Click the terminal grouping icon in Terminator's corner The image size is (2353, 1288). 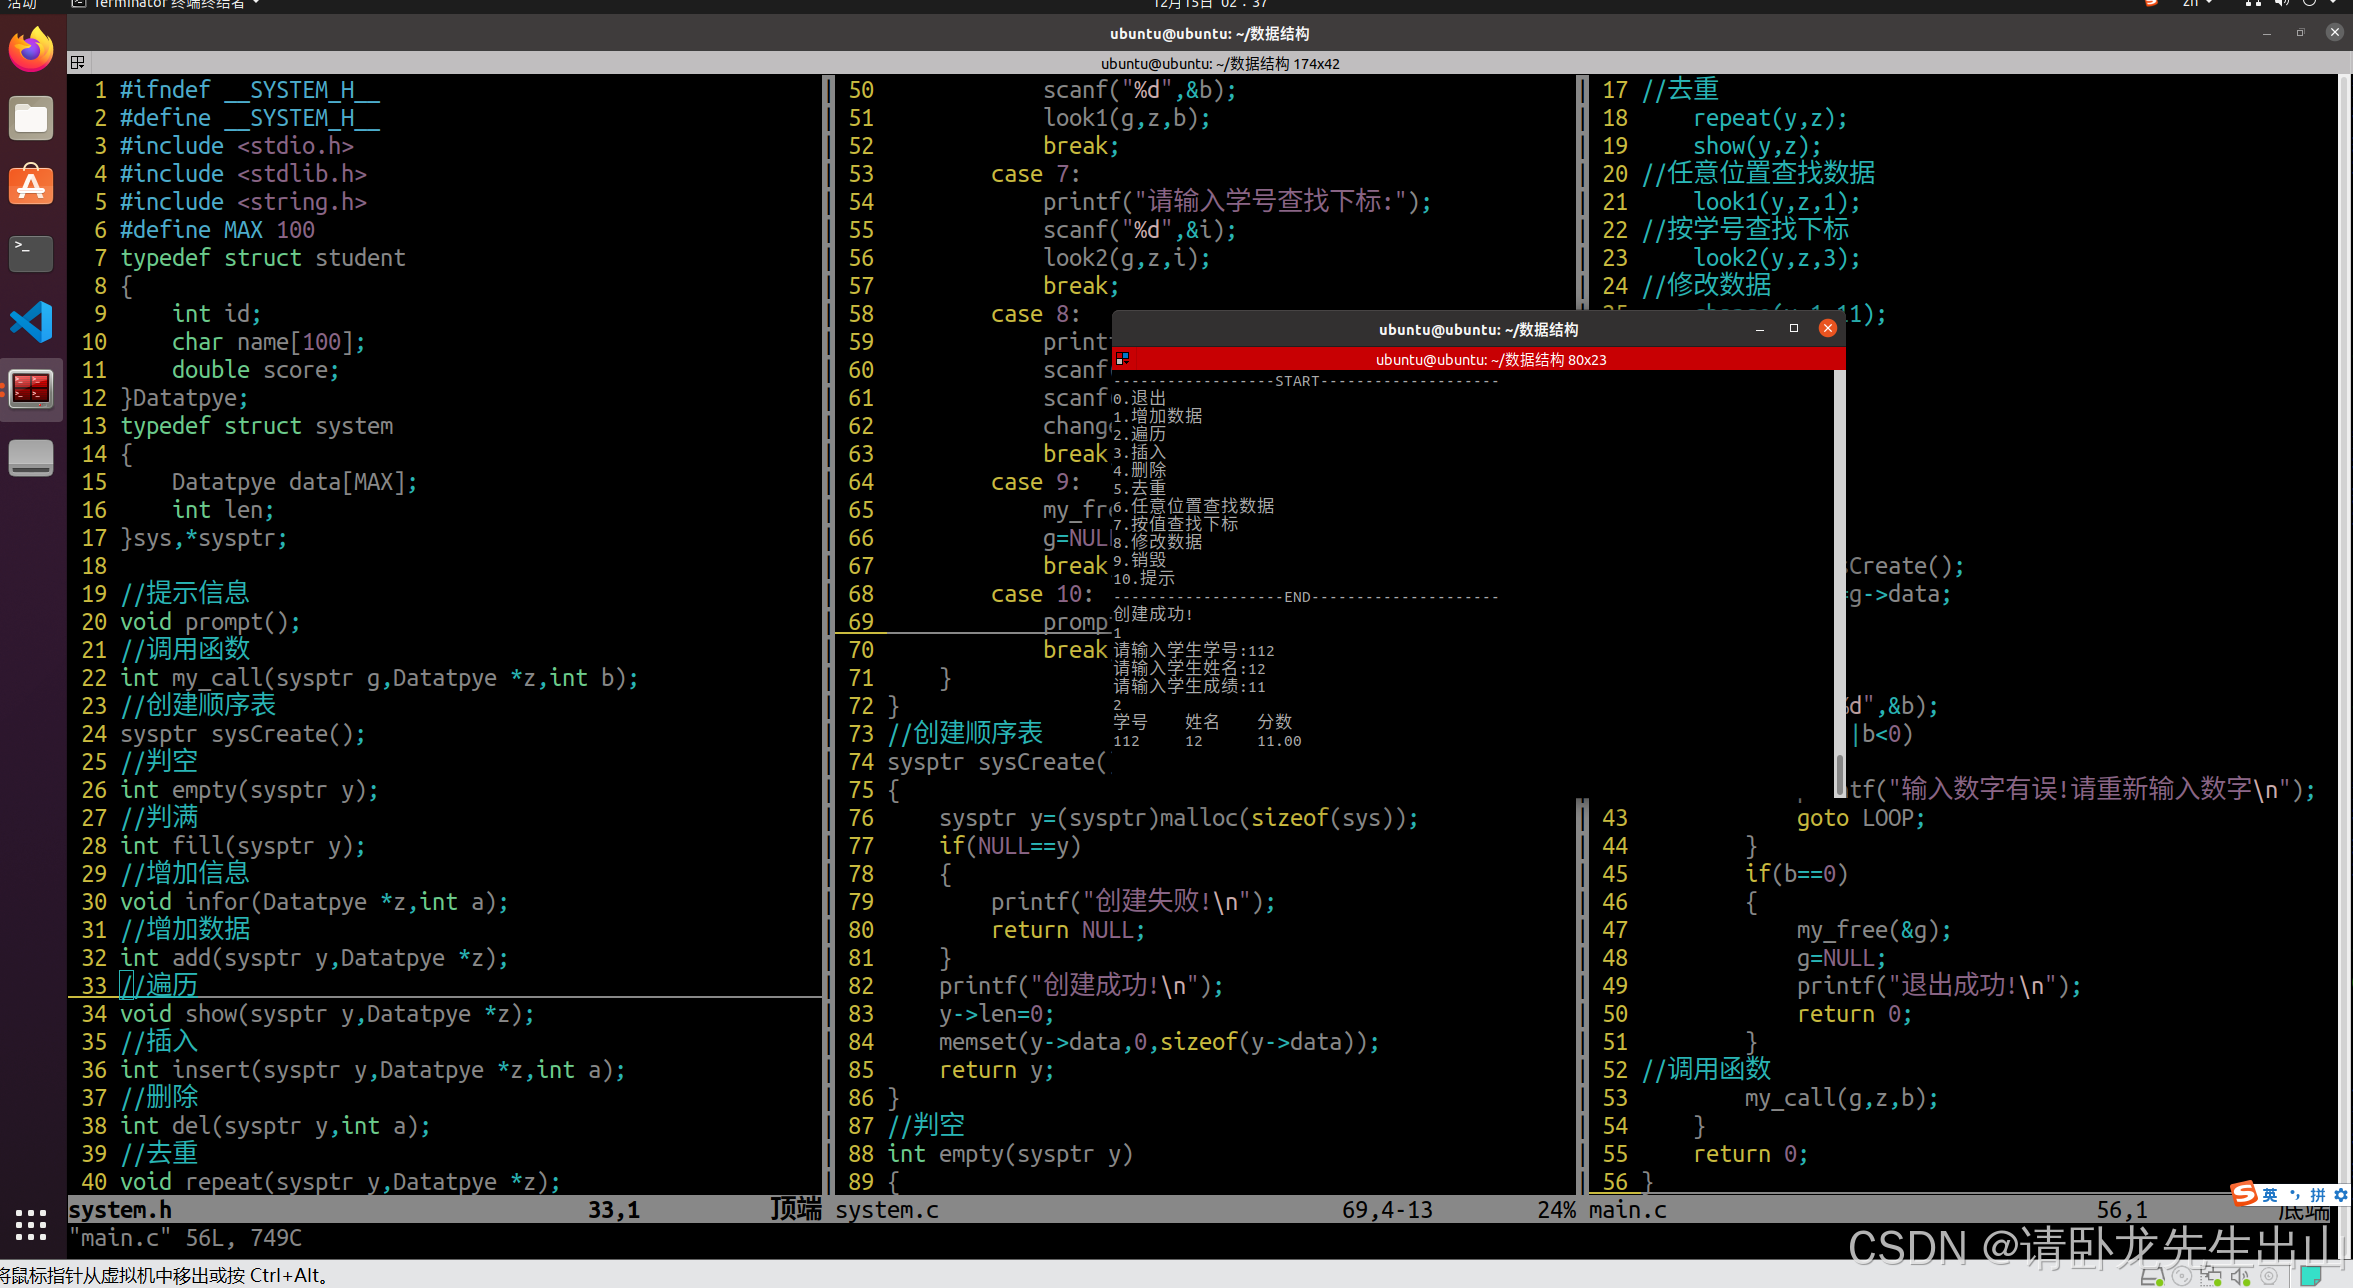(x=1123, y=359)
